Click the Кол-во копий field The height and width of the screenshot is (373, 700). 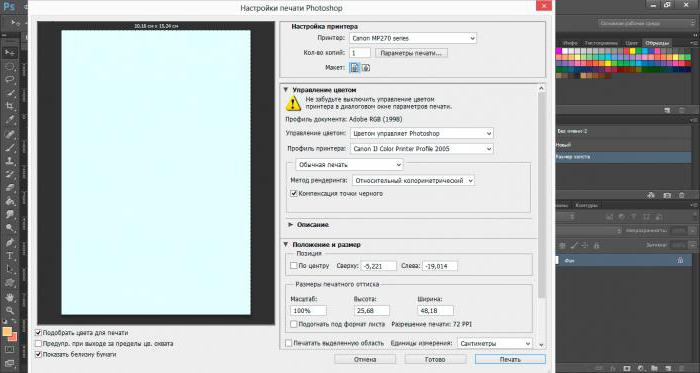point(360,53)
